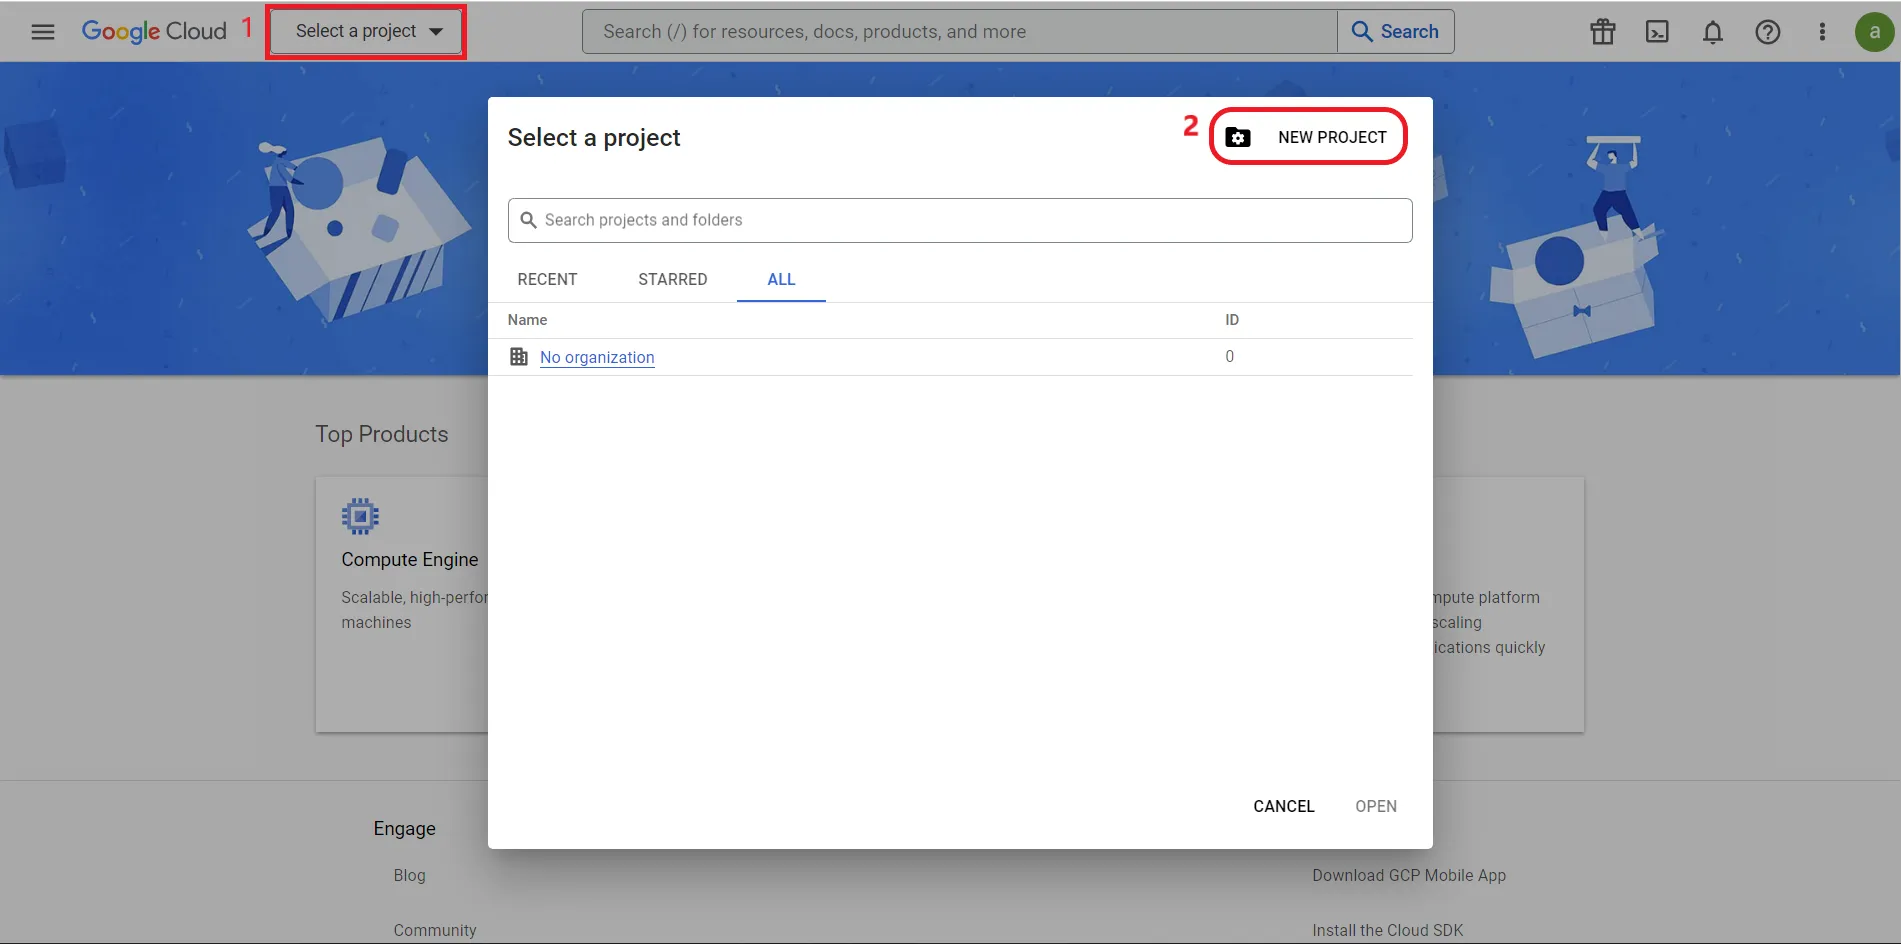The height and width of the screenshot is (944, 1901).
Task: Click the magnifier icon in project search
Action: point(528,220)
